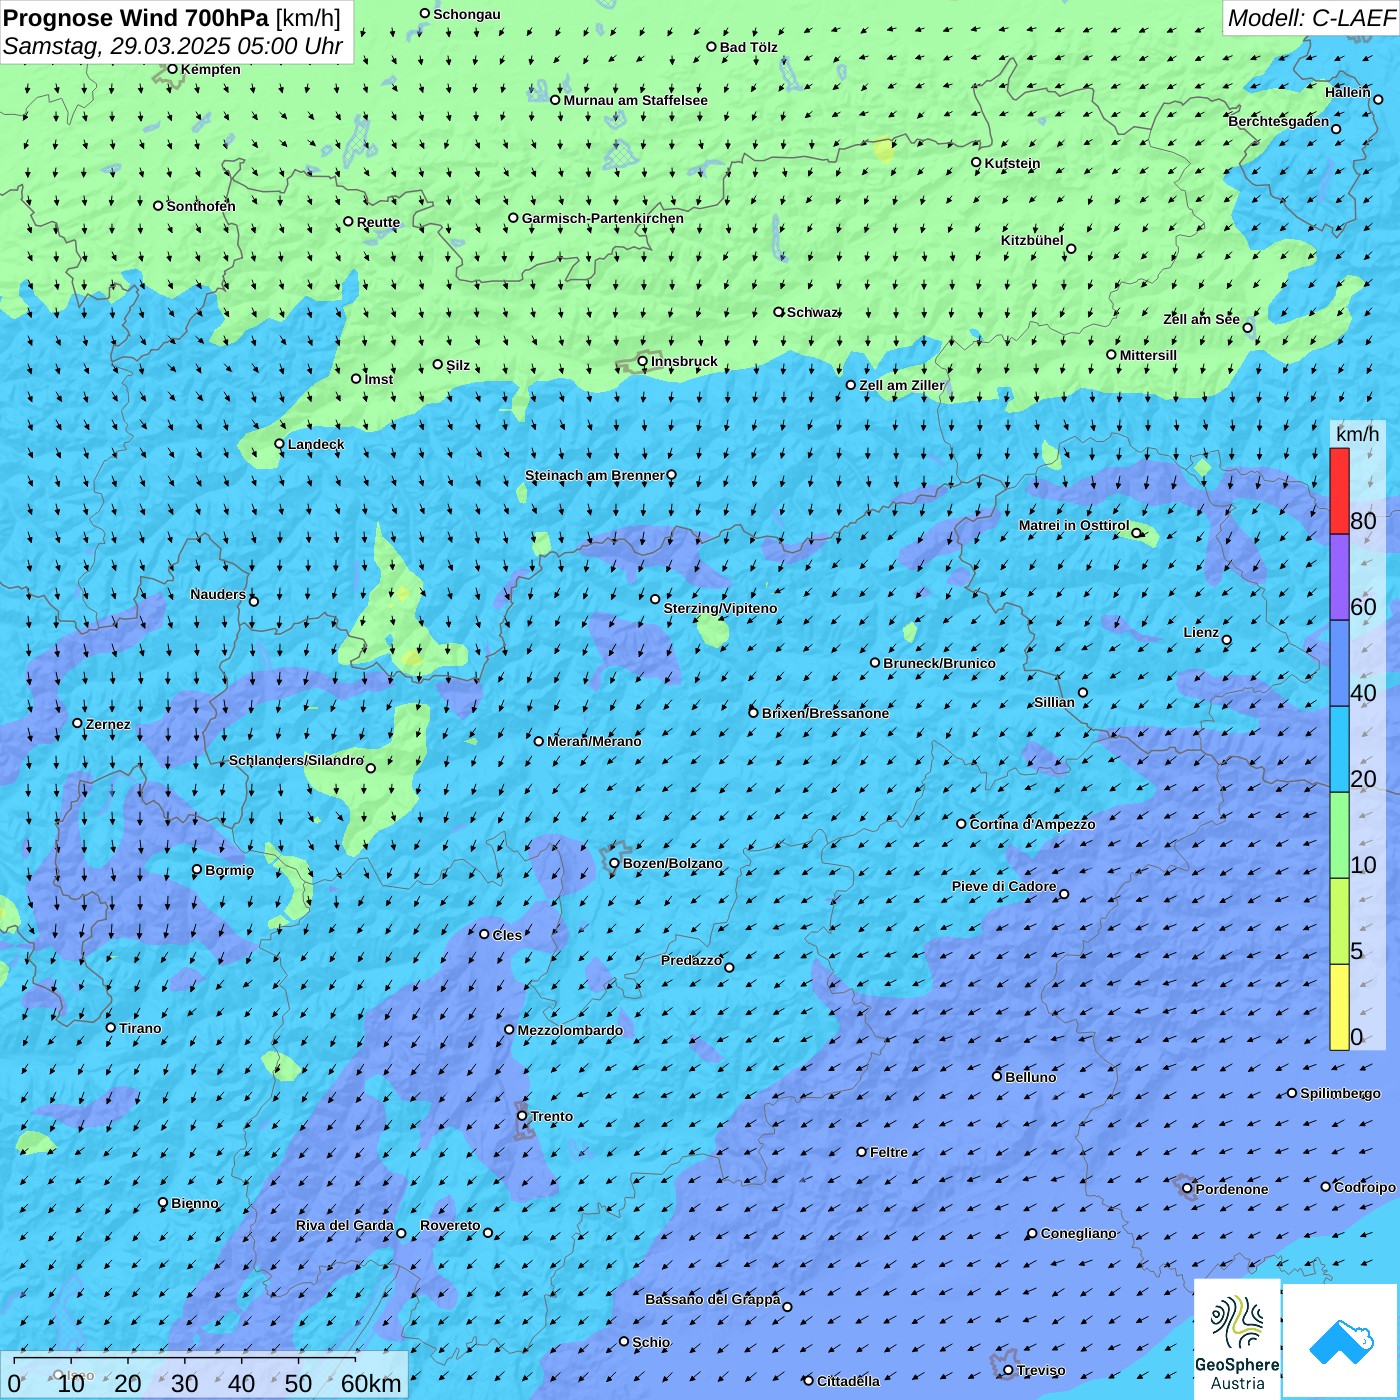
Task: Click the Predazzo label
Action: pyautogui.click(x=692, y=960)
